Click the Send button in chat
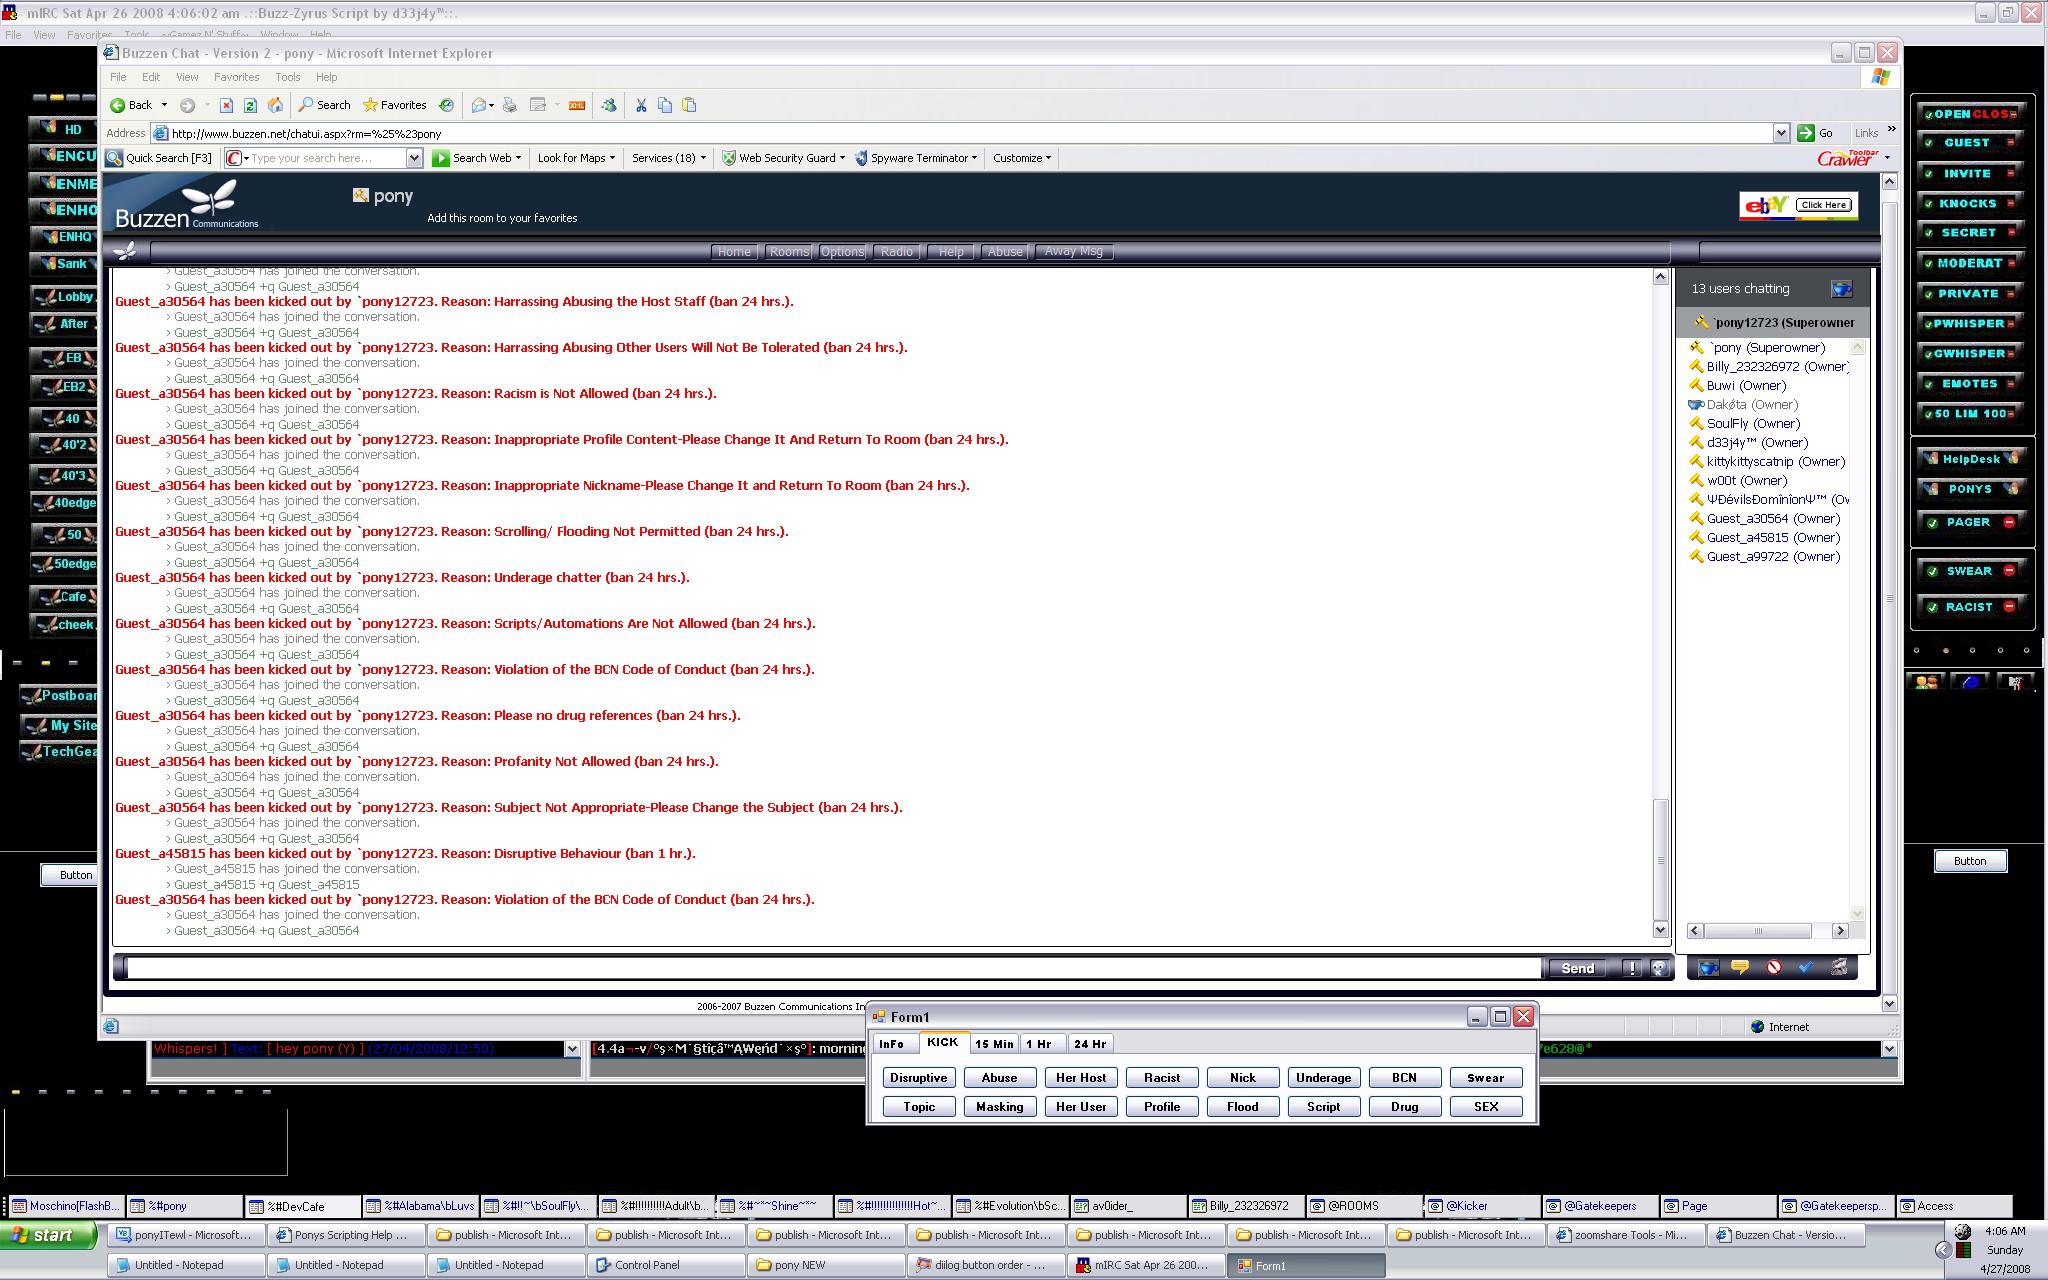2048x1280 pixels. click(x=1577, y=968)
